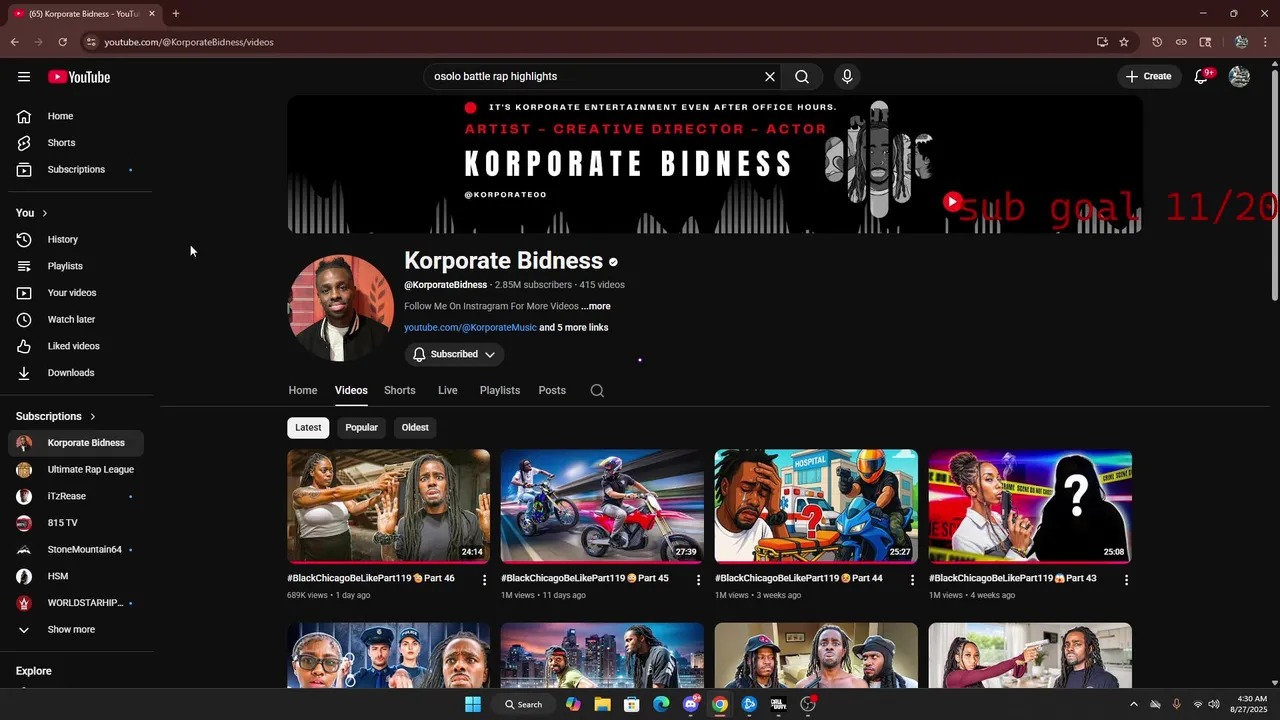Open the Subscribed notification dropdown
The image size is (1280, 720).
(x=454, y=354)
